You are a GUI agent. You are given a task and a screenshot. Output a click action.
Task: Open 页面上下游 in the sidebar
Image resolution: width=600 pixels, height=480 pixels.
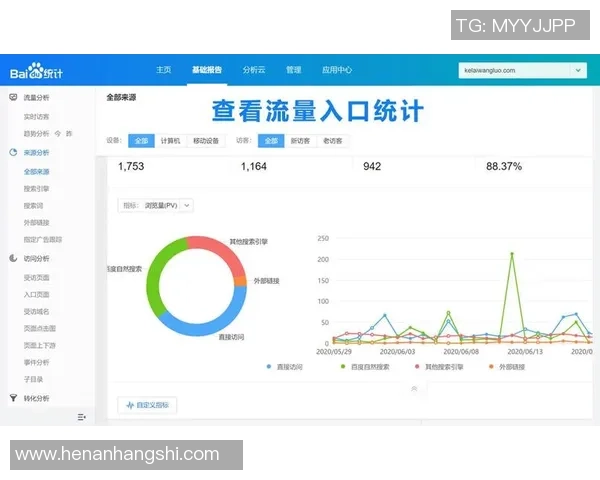(40, 345)
